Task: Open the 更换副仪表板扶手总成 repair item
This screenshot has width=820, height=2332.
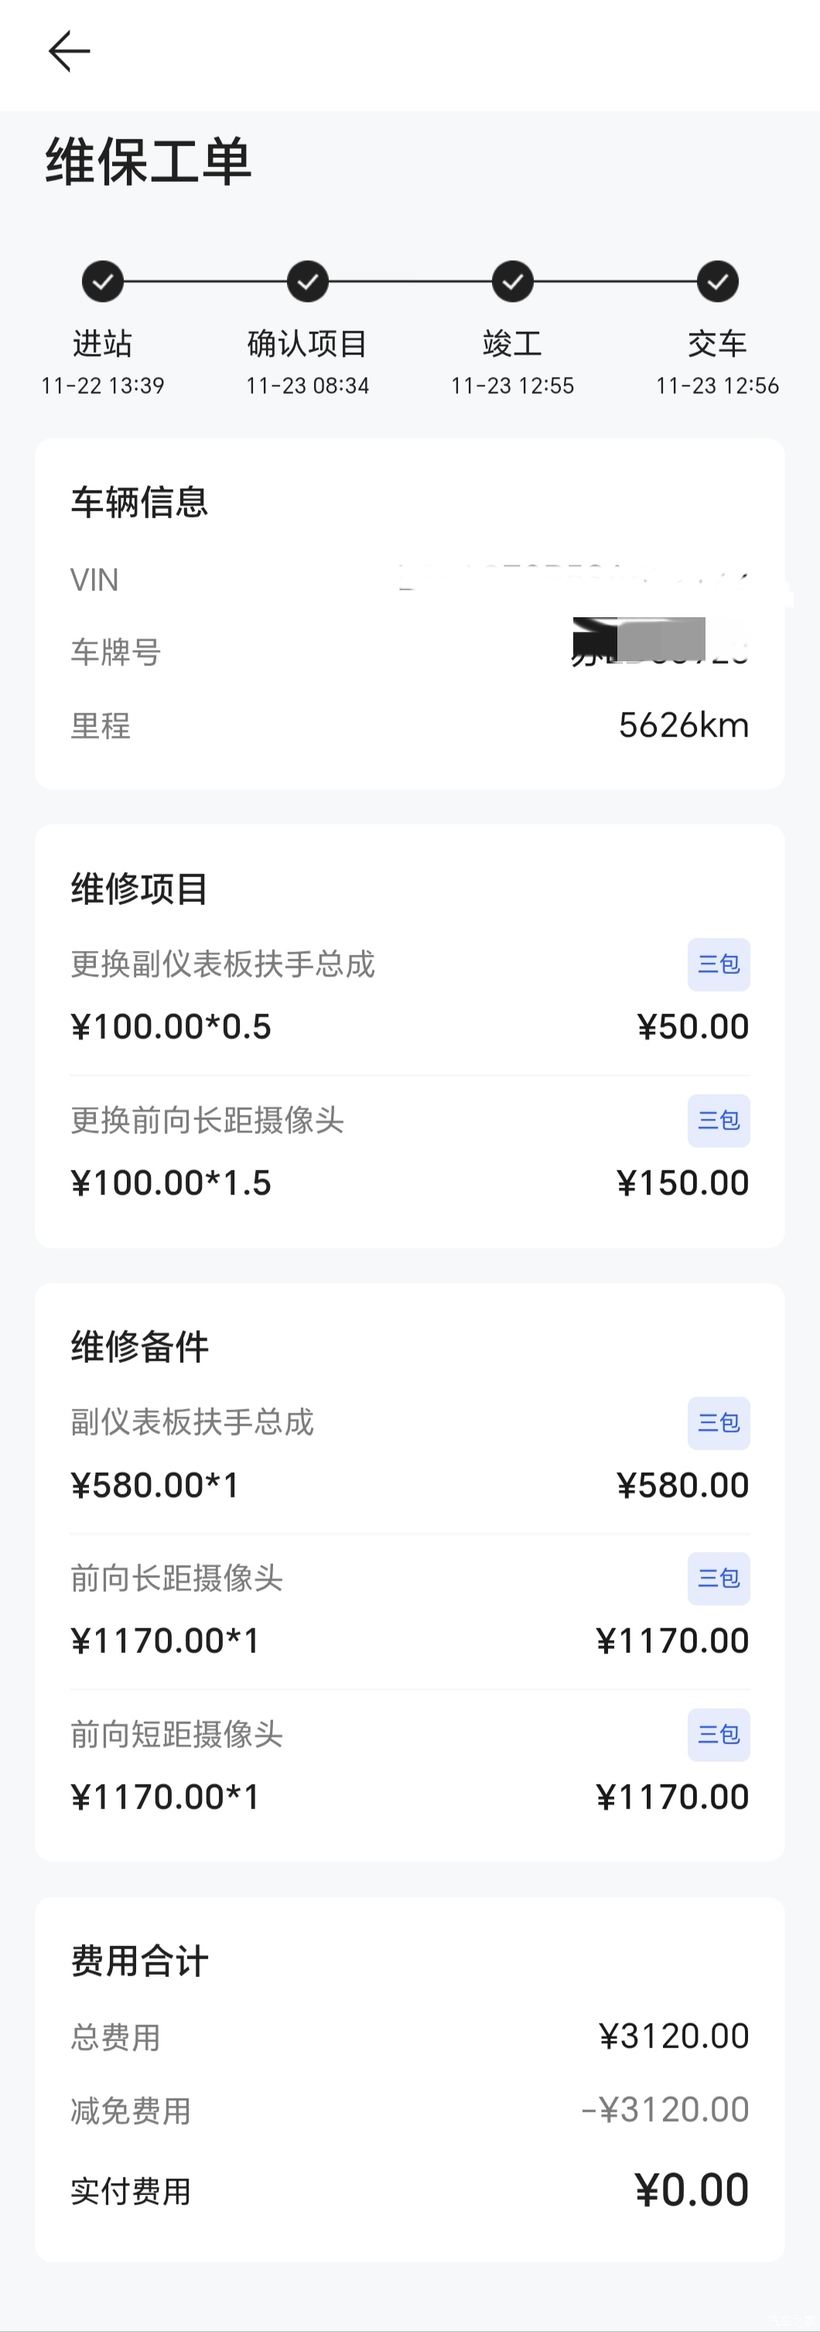Action: click(x=222, y=964)
